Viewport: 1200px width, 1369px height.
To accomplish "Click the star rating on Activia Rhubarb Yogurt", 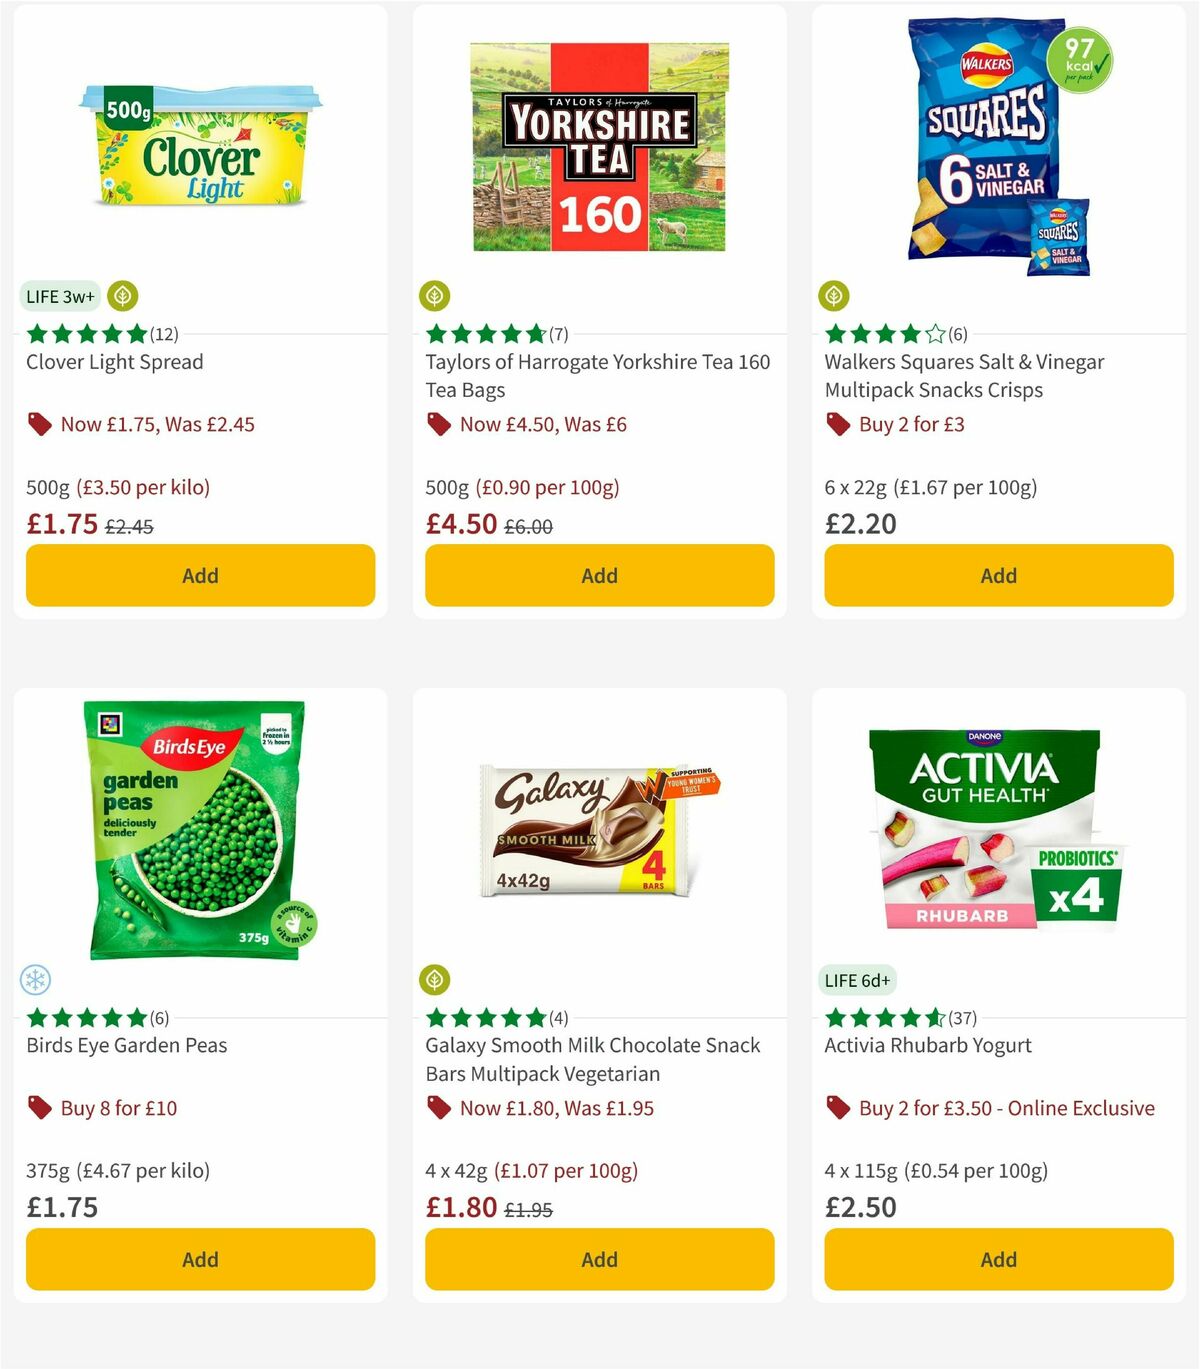I will point(880,1017).
